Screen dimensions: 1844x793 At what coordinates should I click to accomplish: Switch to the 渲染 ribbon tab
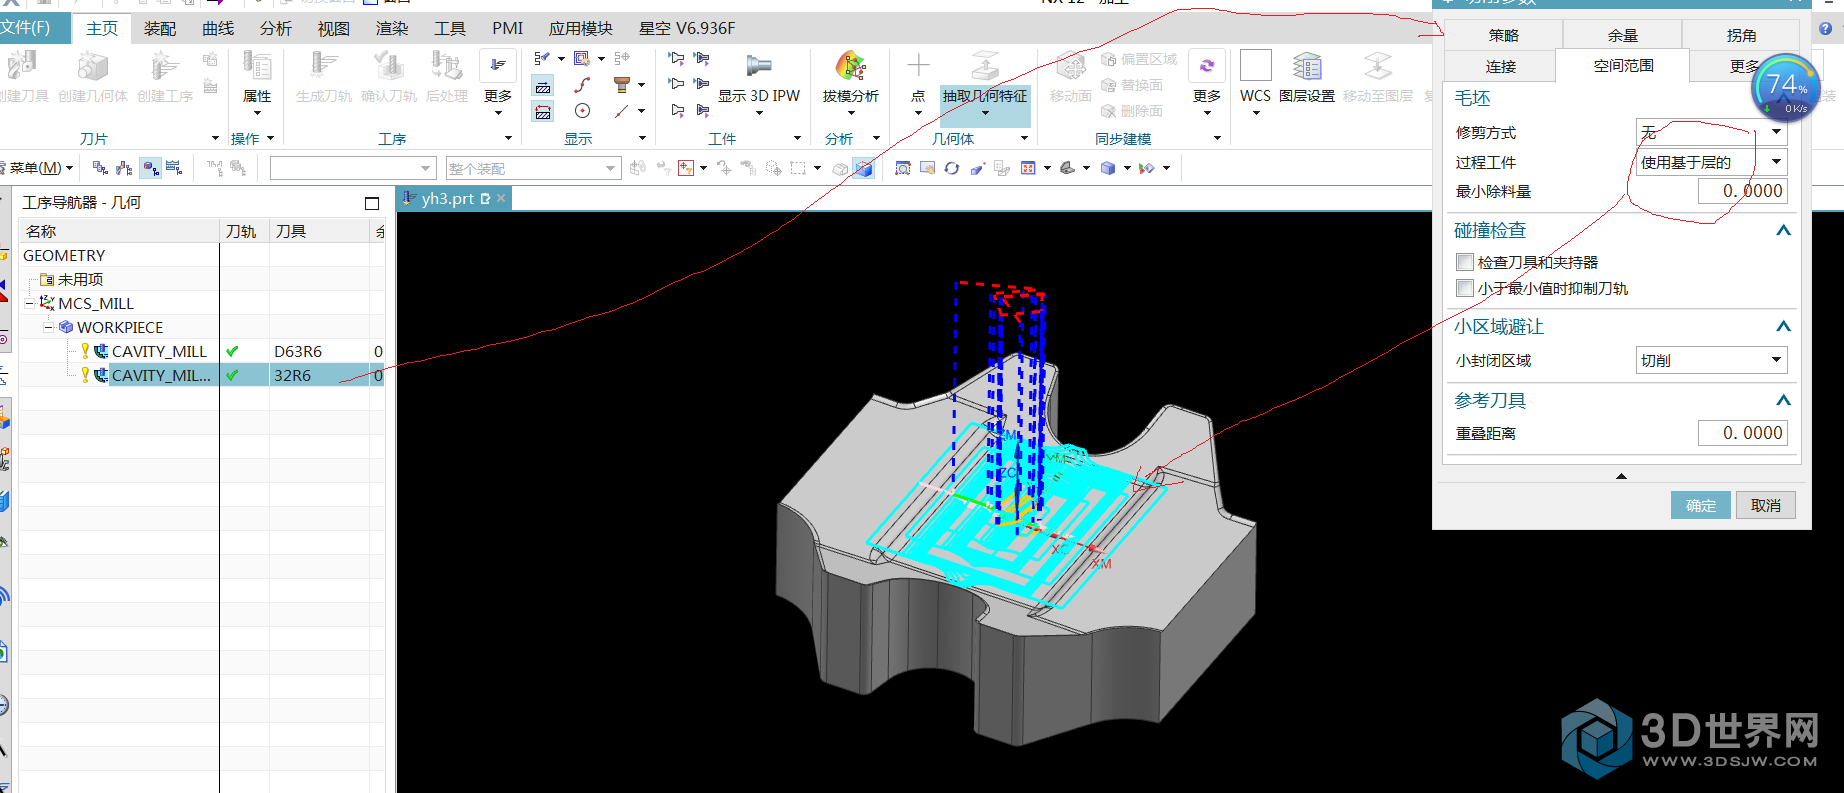coord(392,29)
